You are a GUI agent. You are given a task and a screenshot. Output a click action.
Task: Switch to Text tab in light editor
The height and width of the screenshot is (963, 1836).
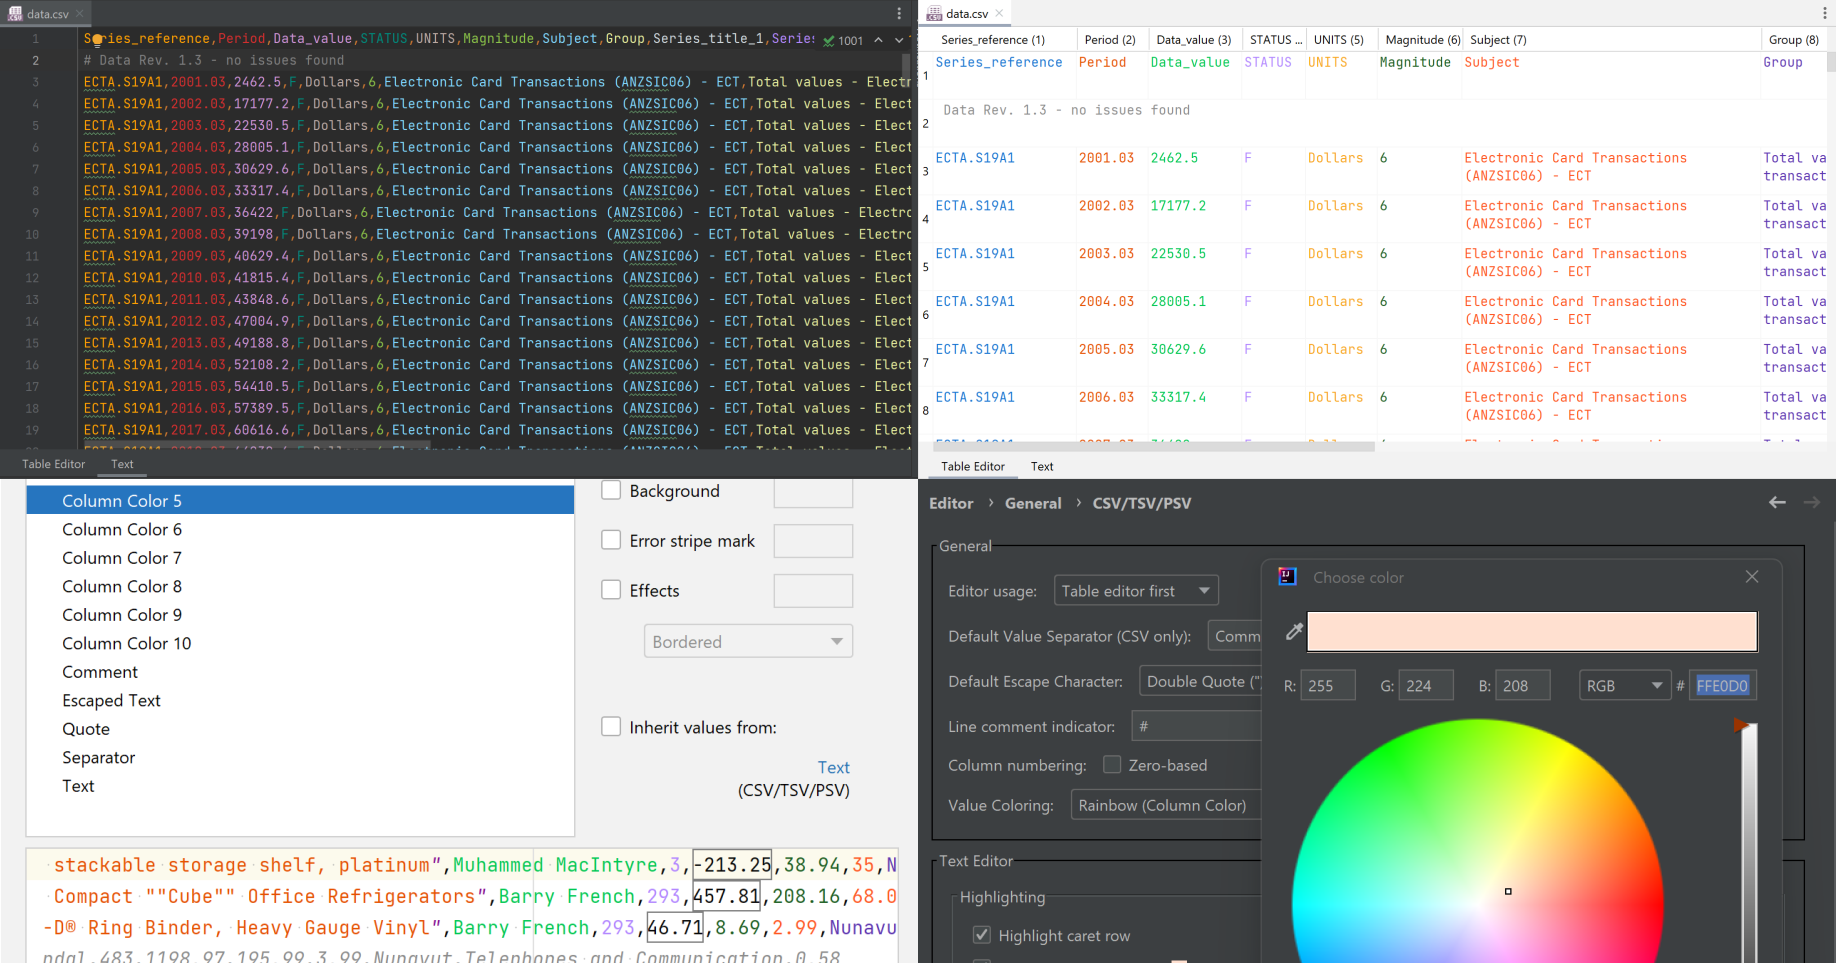pos(1042,466)
